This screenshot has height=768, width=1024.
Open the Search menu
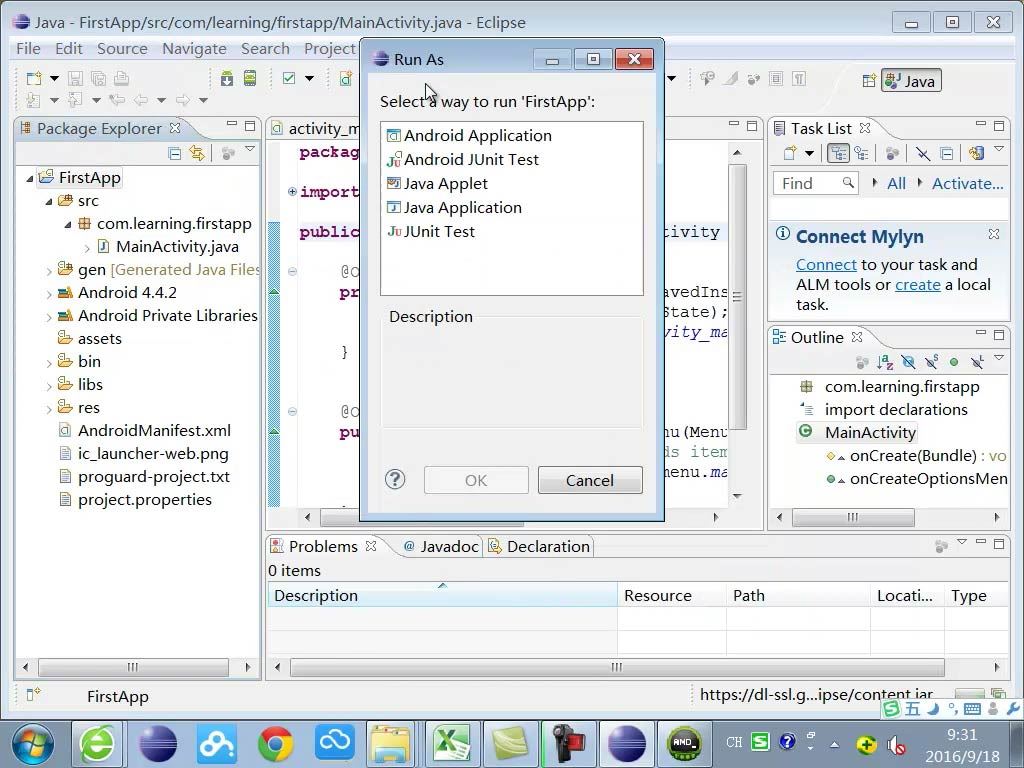coord(265,49)
